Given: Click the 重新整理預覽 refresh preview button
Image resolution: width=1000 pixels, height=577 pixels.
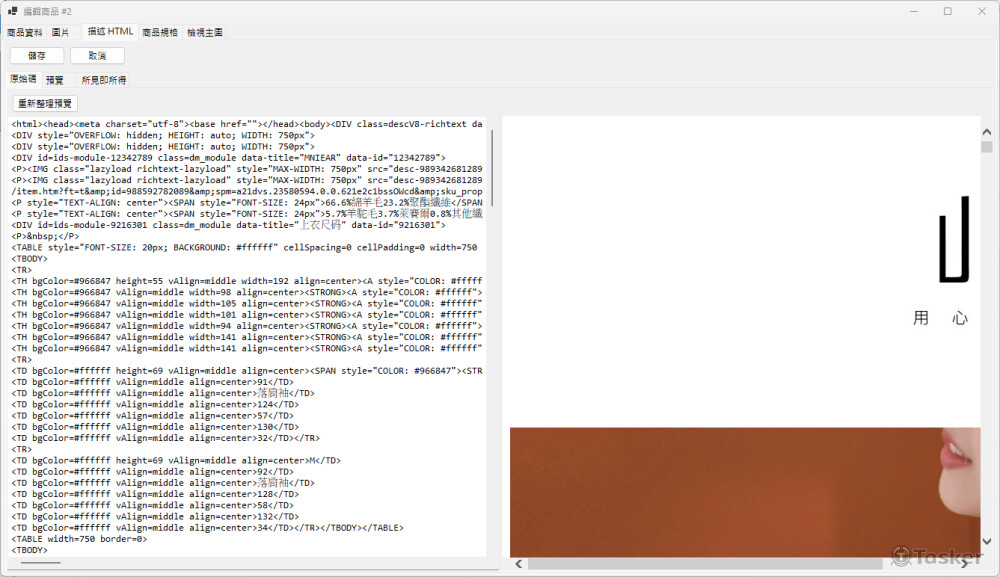Looking at the screenshot, I should tap(45, 103).
